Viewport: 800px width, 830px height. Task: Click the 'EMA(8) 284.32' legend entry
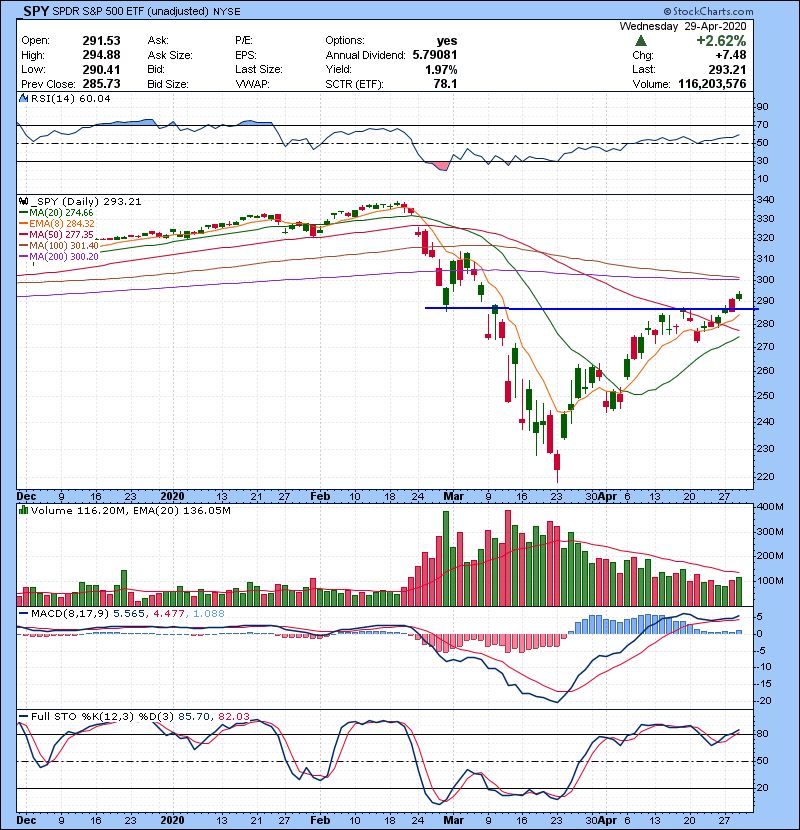[62, 224]
